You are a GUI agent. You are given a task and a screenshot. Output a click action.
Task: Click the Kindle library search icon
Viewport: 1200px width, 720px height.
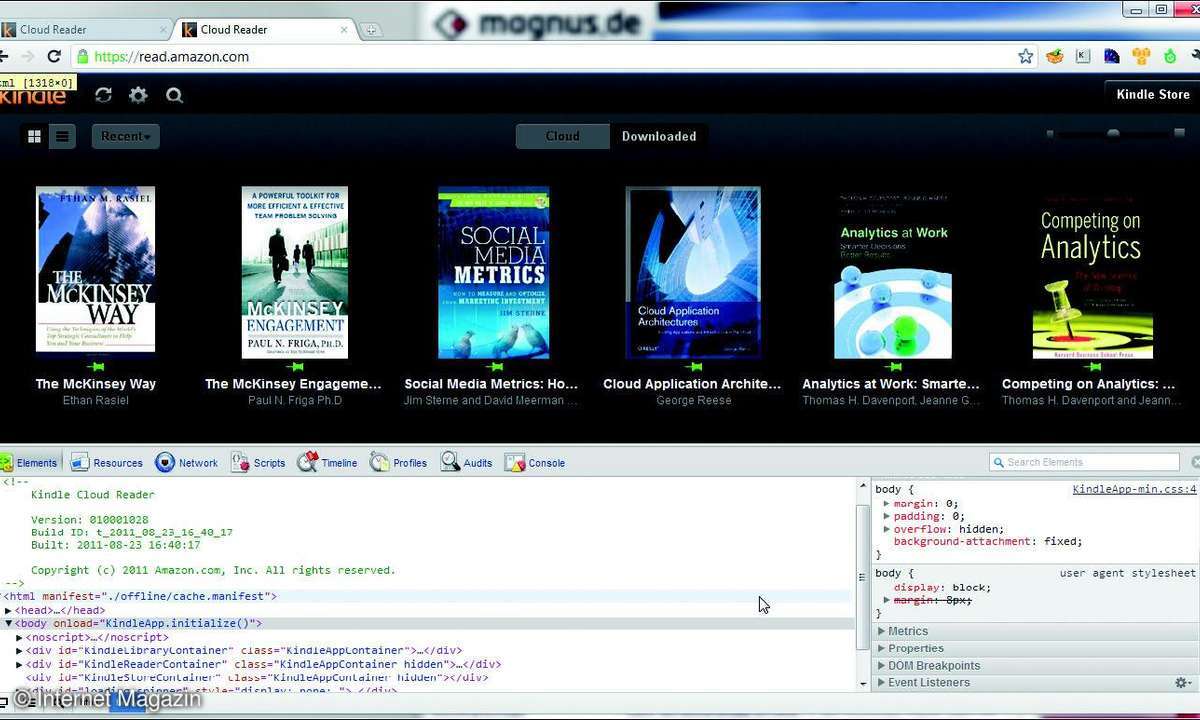(x=174, y=95)
